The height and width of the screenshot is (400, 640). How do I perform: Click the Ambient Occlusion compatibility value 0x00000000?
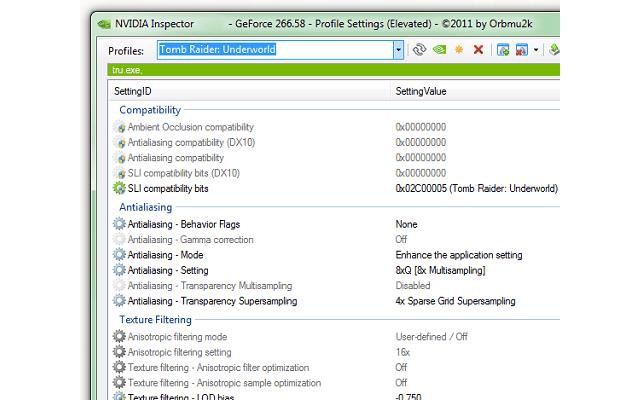coord(420,127)
